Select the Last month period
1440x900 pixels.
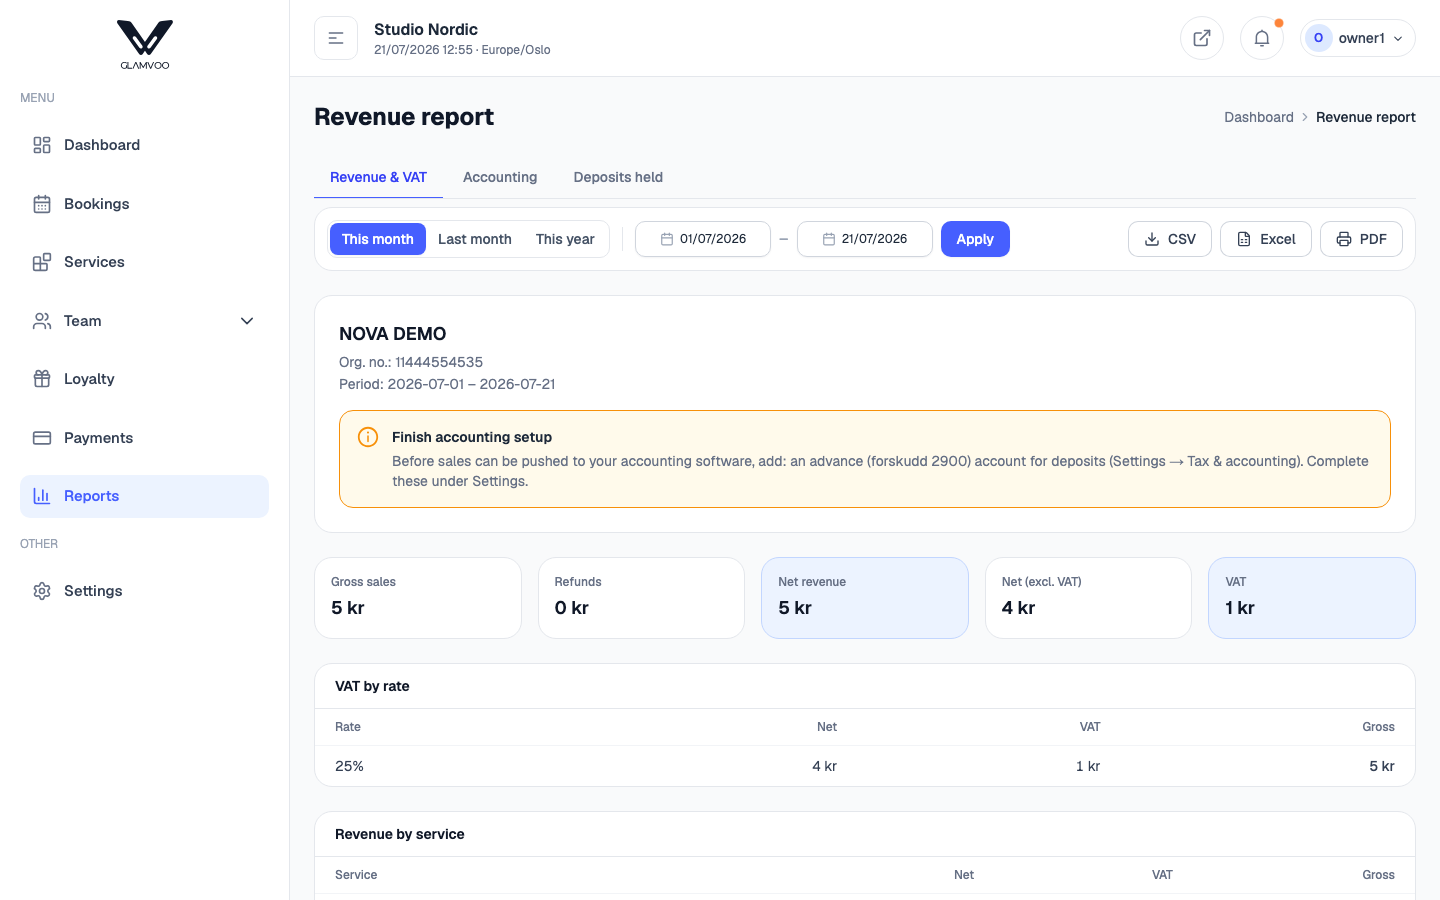(475, 239)
